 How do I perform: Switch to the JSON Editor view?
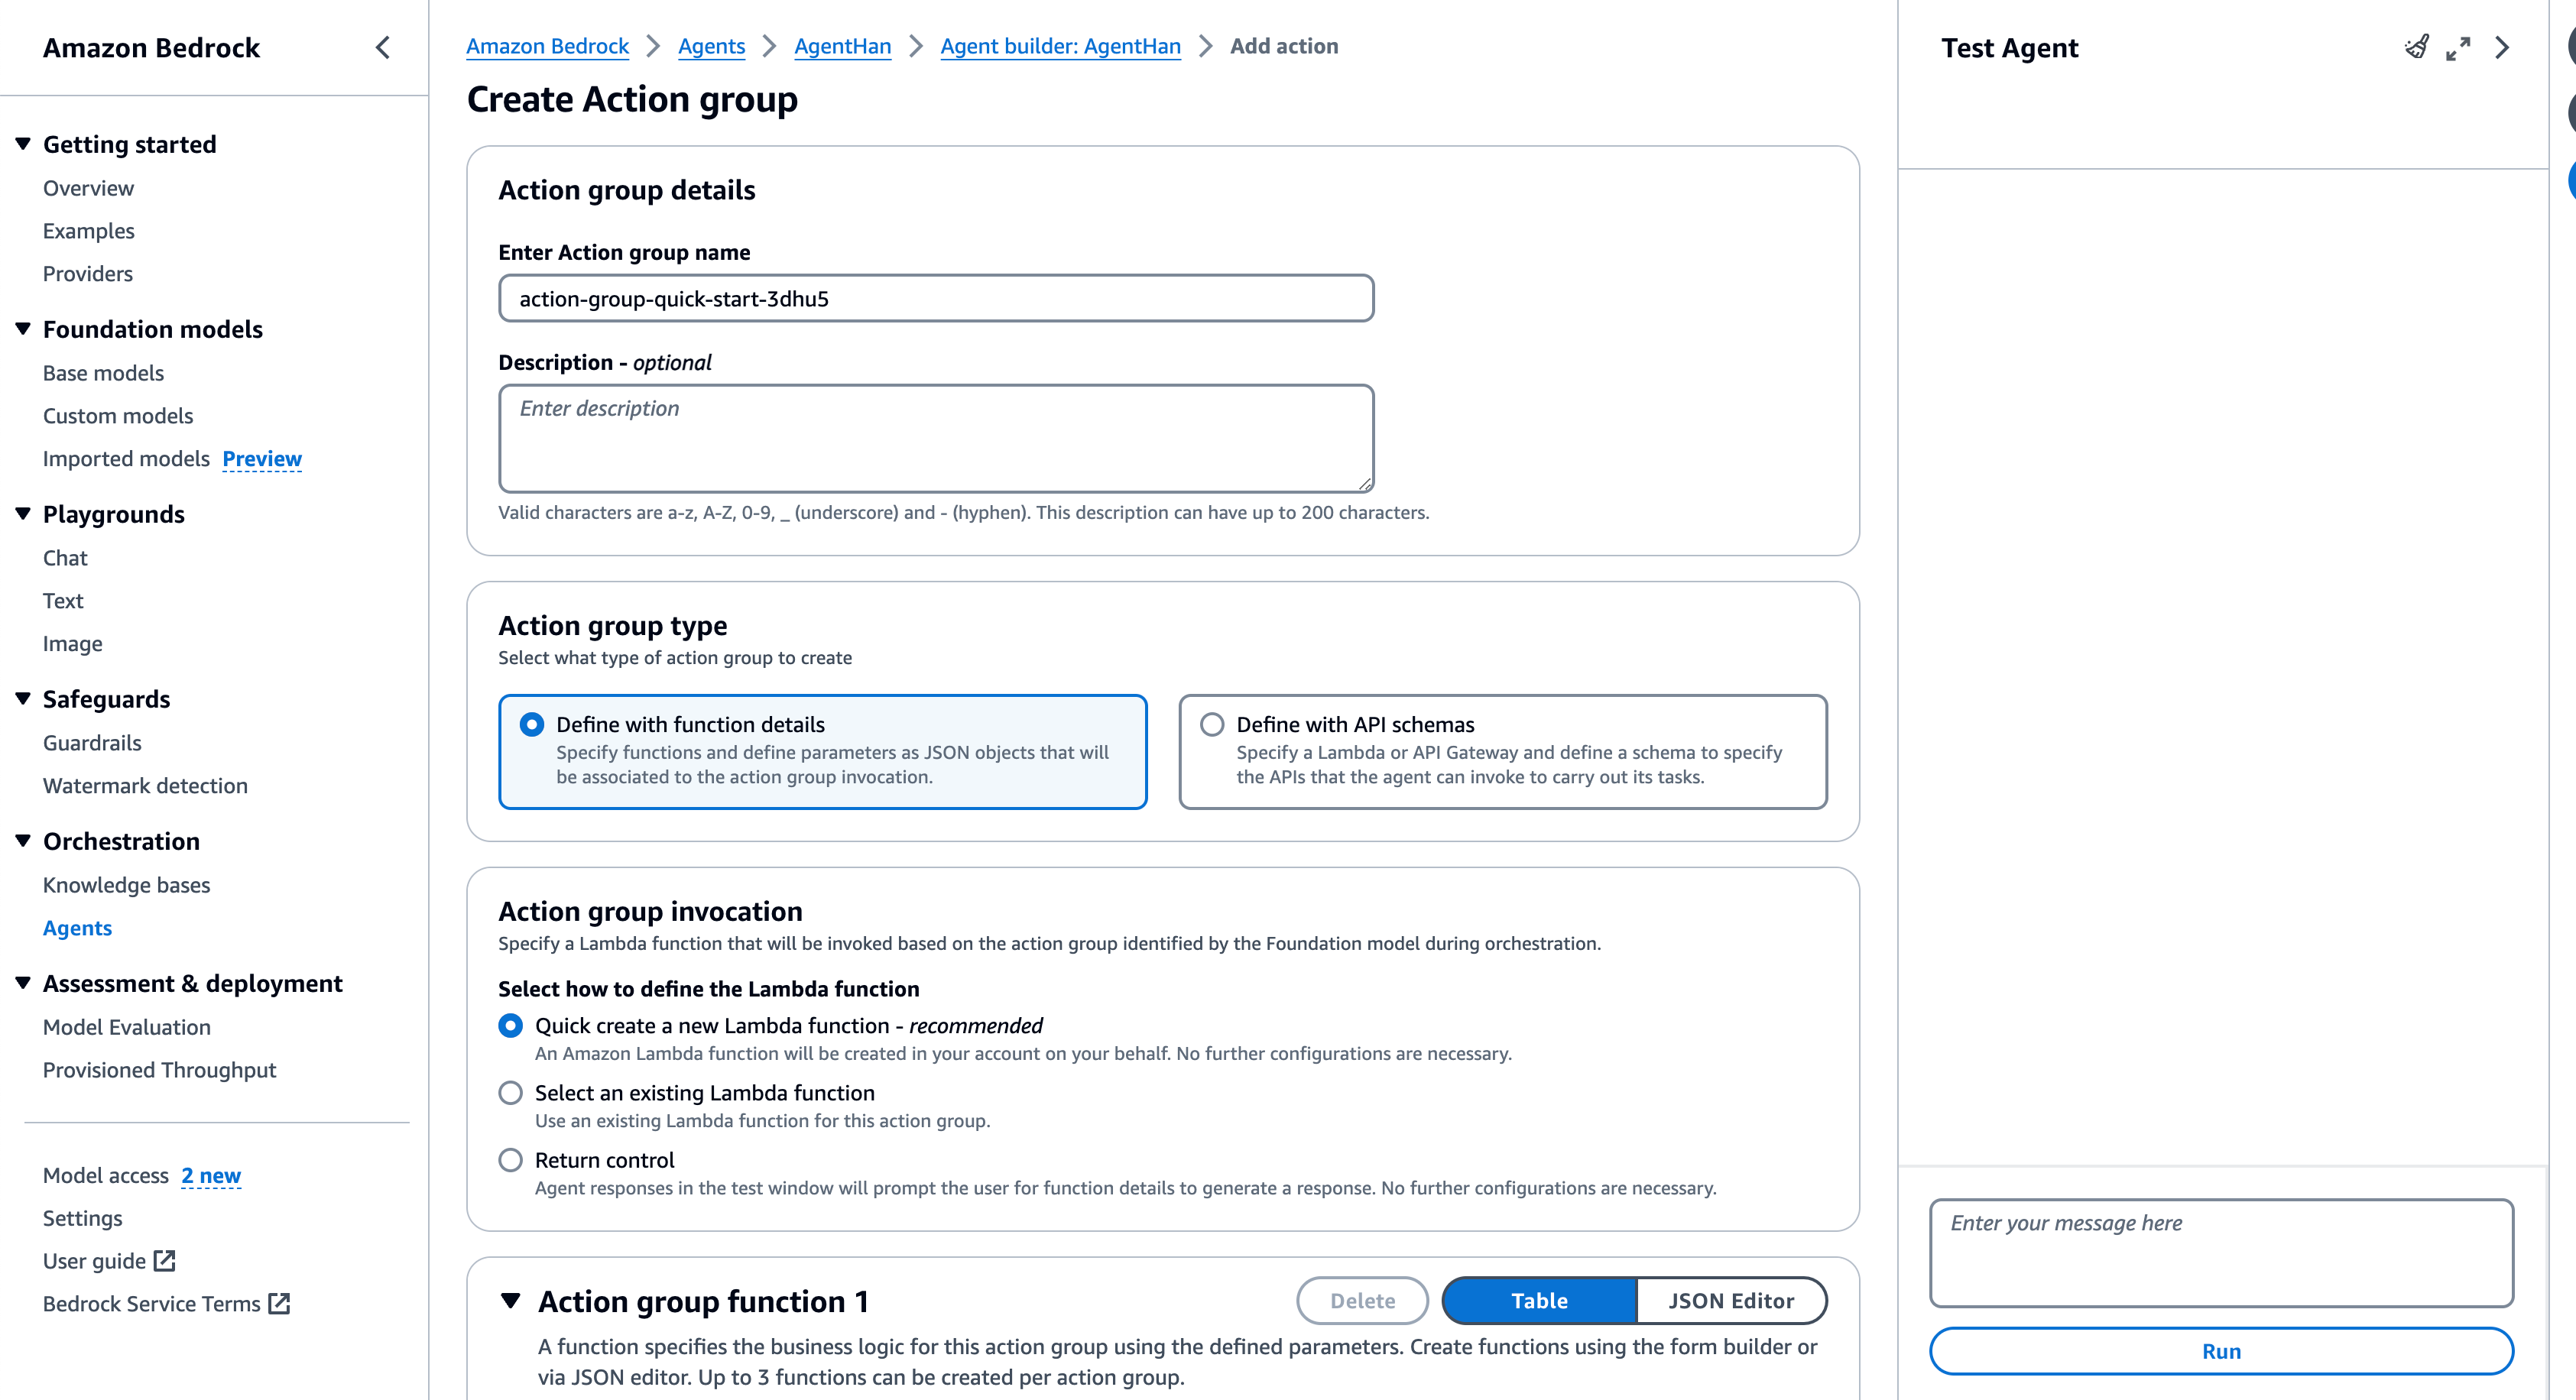pyautogui.click(x=1731, y=1301)
